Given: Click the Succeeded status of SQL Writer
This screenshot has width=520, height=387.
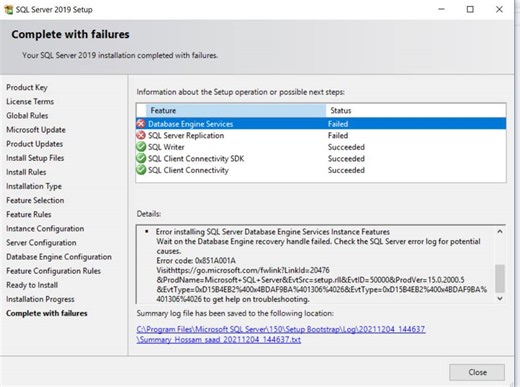Looking at the screenshot, I should coord(346,147).
